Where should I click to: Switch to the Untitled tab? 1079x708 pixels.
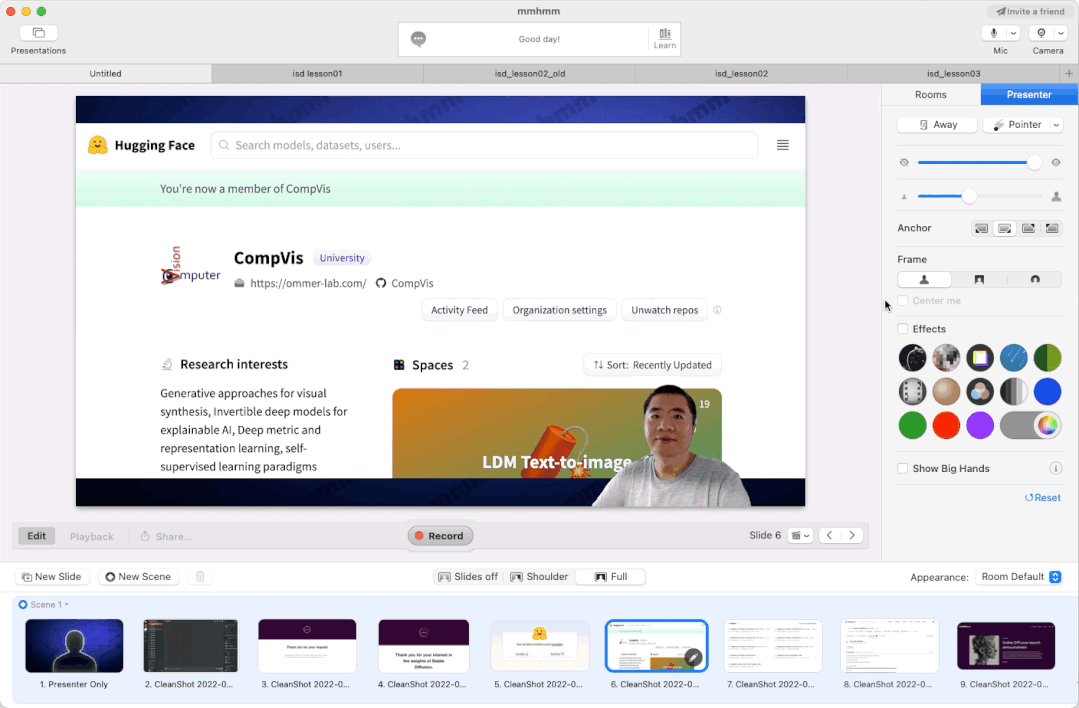(105, 73)
